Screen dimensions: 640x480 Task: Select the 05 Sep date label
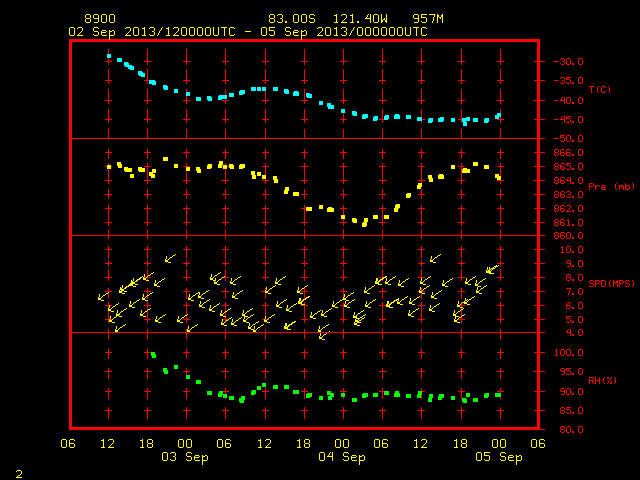[x=499, y=457]
